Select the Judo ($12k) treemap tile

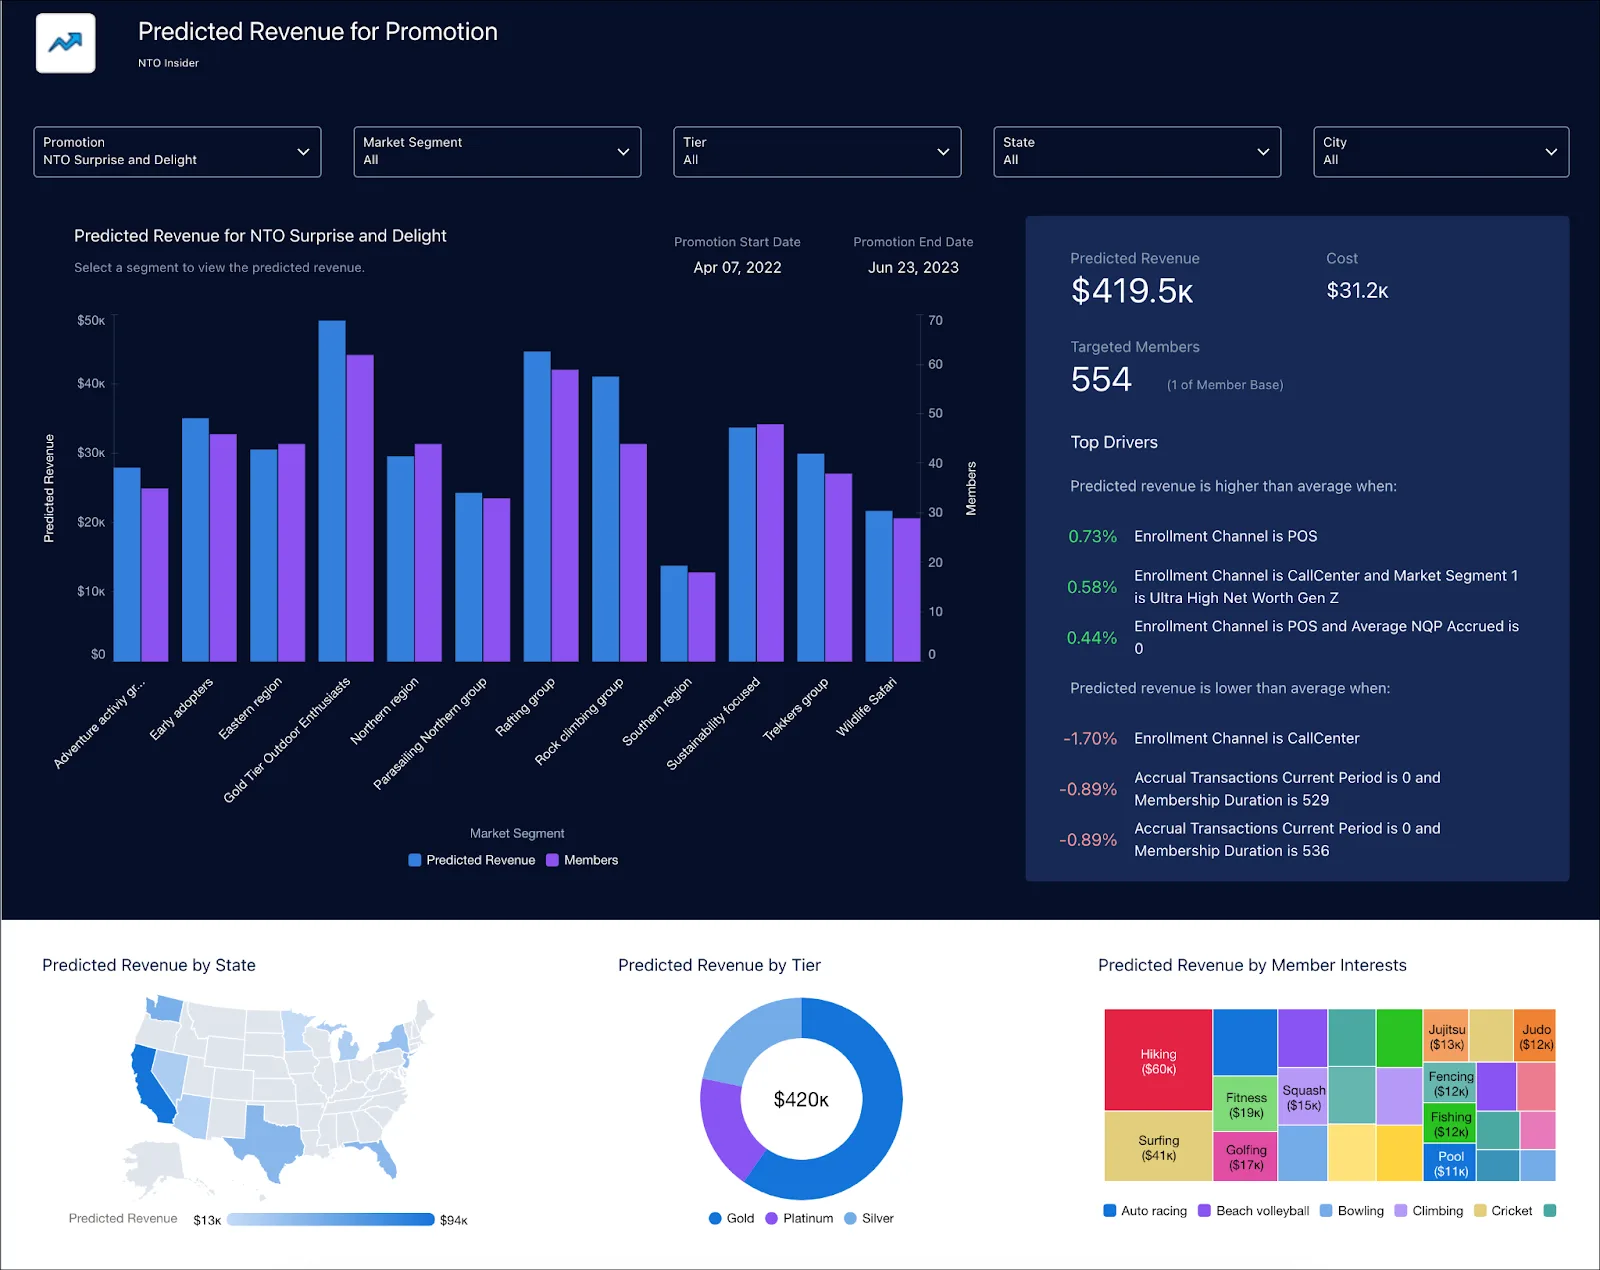pyautogui.click(x=1535, y=1036)
